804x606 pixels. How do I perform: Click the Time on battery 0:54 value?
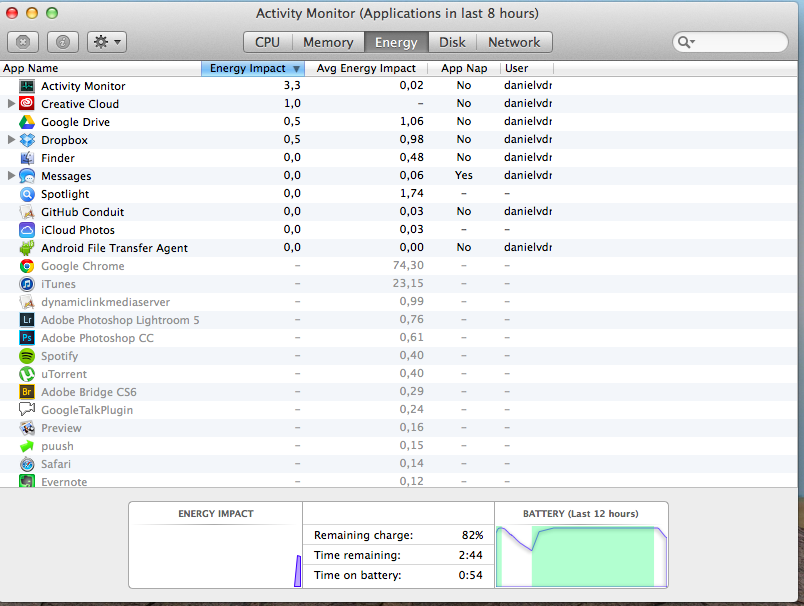[470, 575]
